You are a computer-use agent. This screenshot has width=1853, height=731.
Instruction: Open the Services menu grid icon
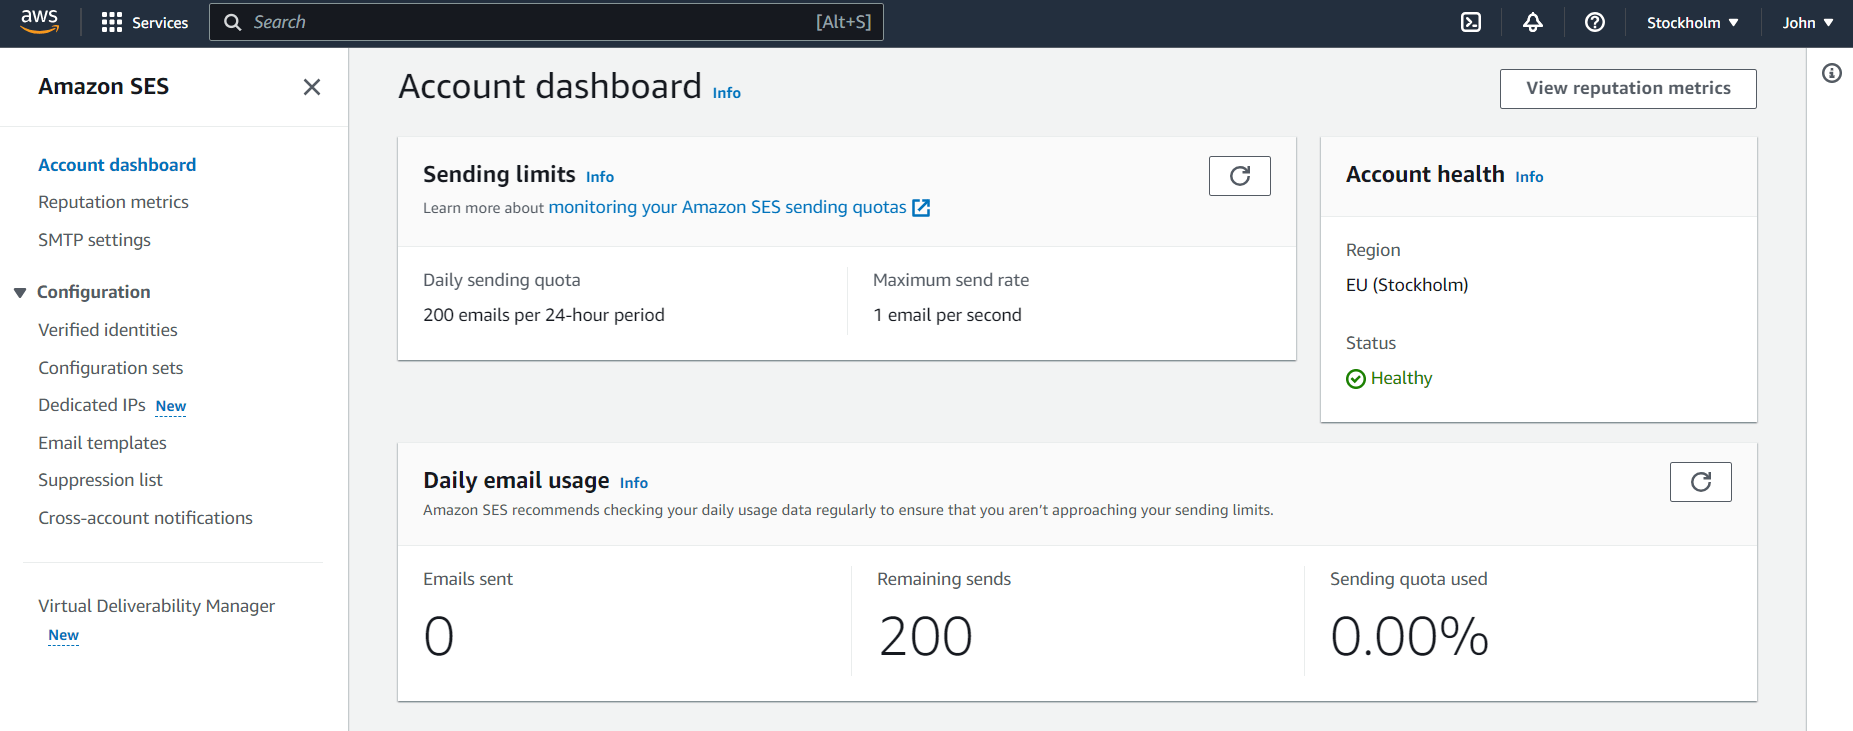click(112, 22)
